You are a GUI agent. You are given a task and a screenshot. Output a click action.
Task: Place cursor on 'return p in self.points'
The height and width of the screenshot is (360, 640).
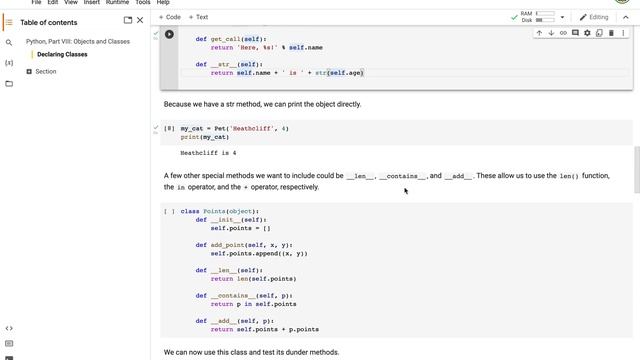coord(253,304)
